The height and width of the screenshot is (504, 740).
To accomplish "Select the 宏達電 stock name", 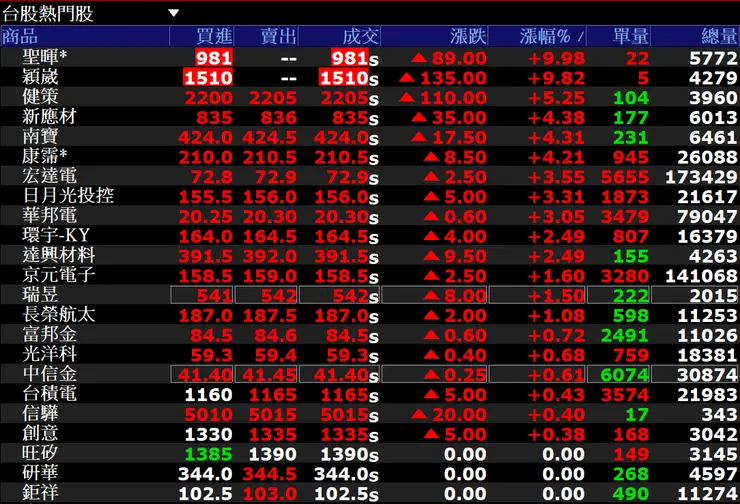I will (49, 176).
